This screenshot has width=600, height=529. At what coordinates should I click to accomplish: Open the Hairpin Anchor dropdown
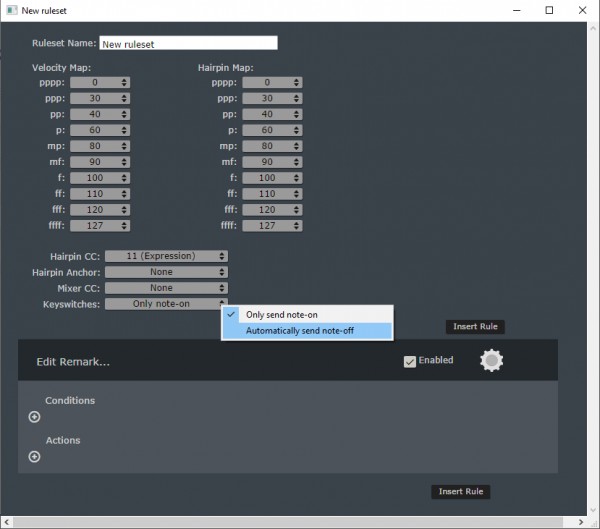coord(166,272)
